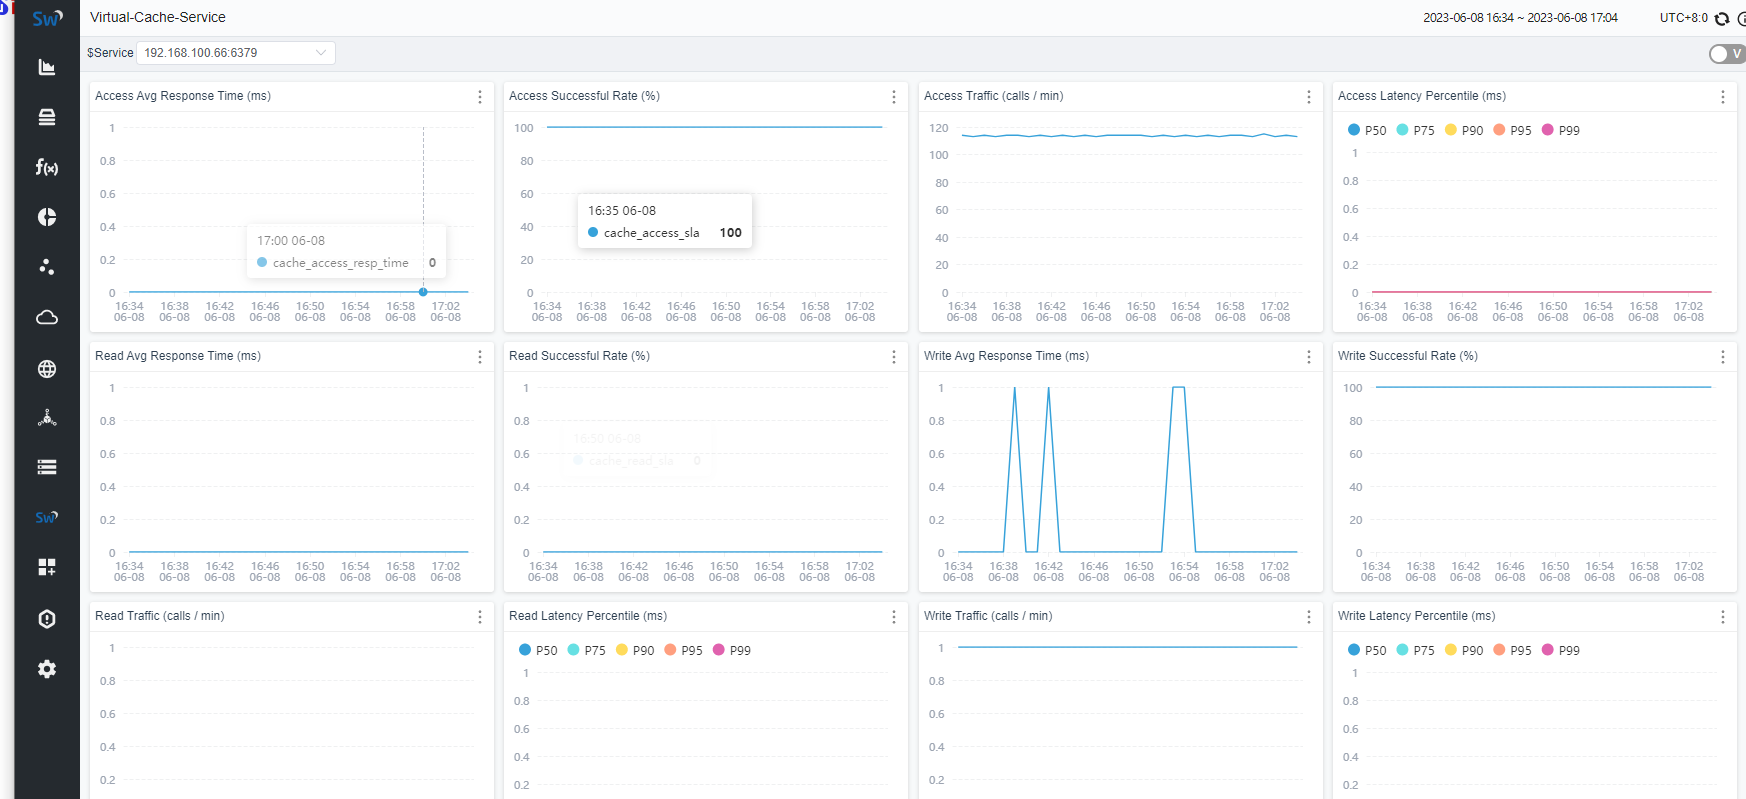Open the dashboard grid sidebar icon
This screenshot has width=1746, height=799.
[x=47, y=567]
